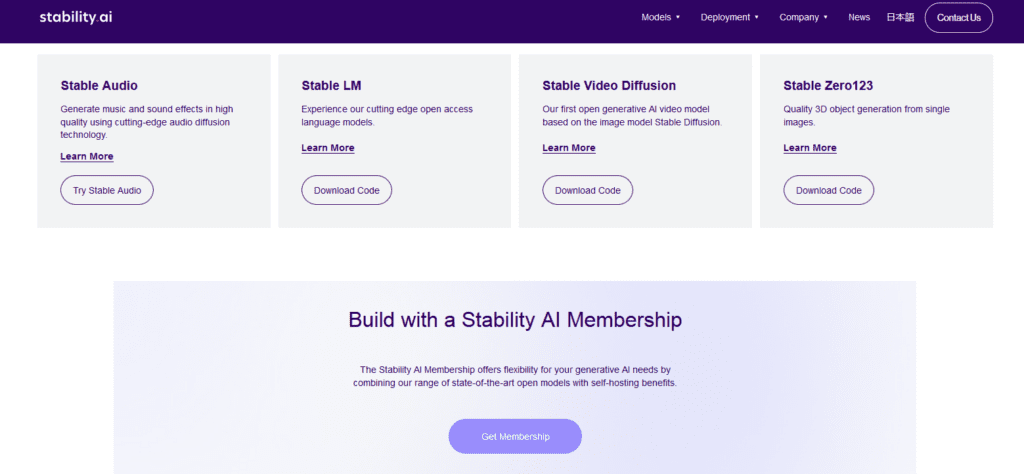1024x474 pixels.
Task: Download Code for Stable Zero123
Action: (x=829, y=190)
